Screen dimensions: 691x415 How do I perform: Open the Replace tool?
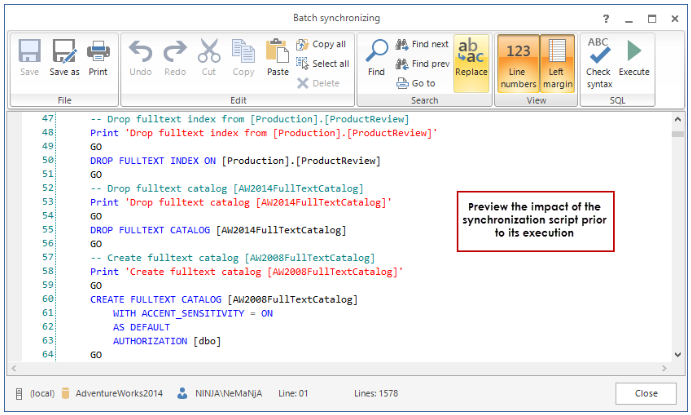tap(471, 58)
